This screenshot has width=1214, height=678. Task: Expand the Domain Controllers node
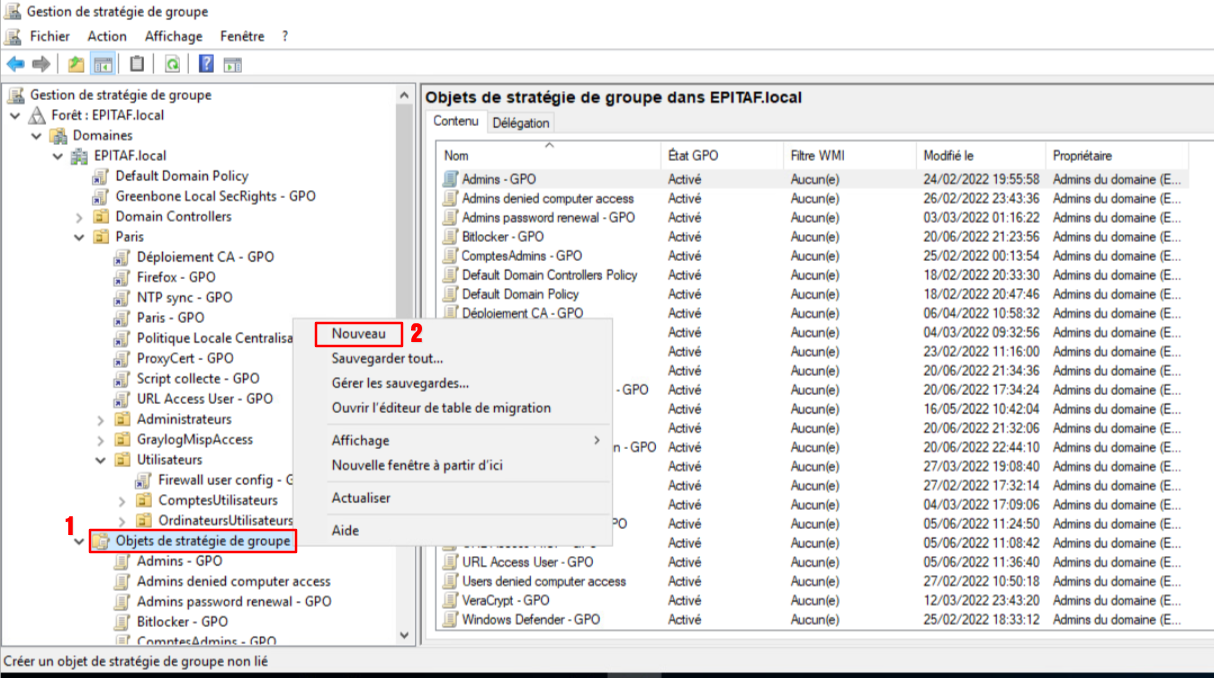[x=80, y=217]
